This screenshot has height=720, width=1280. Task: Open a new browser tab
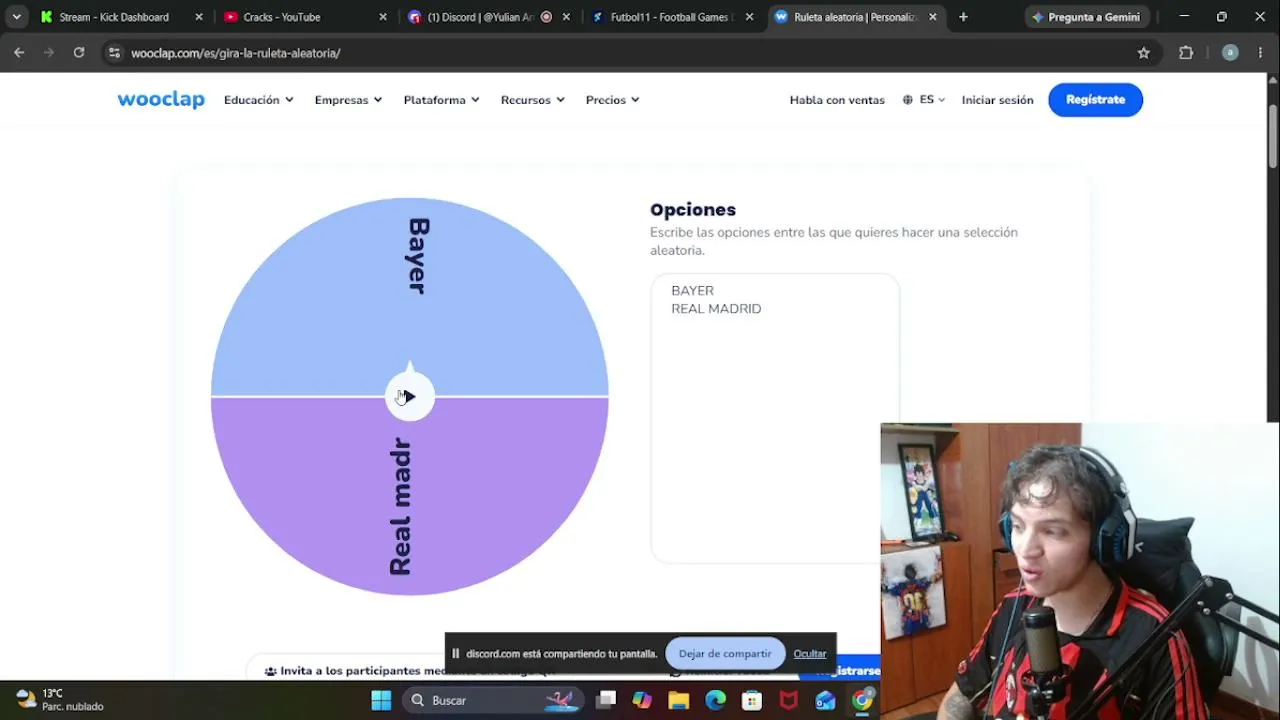coord(963,17)
